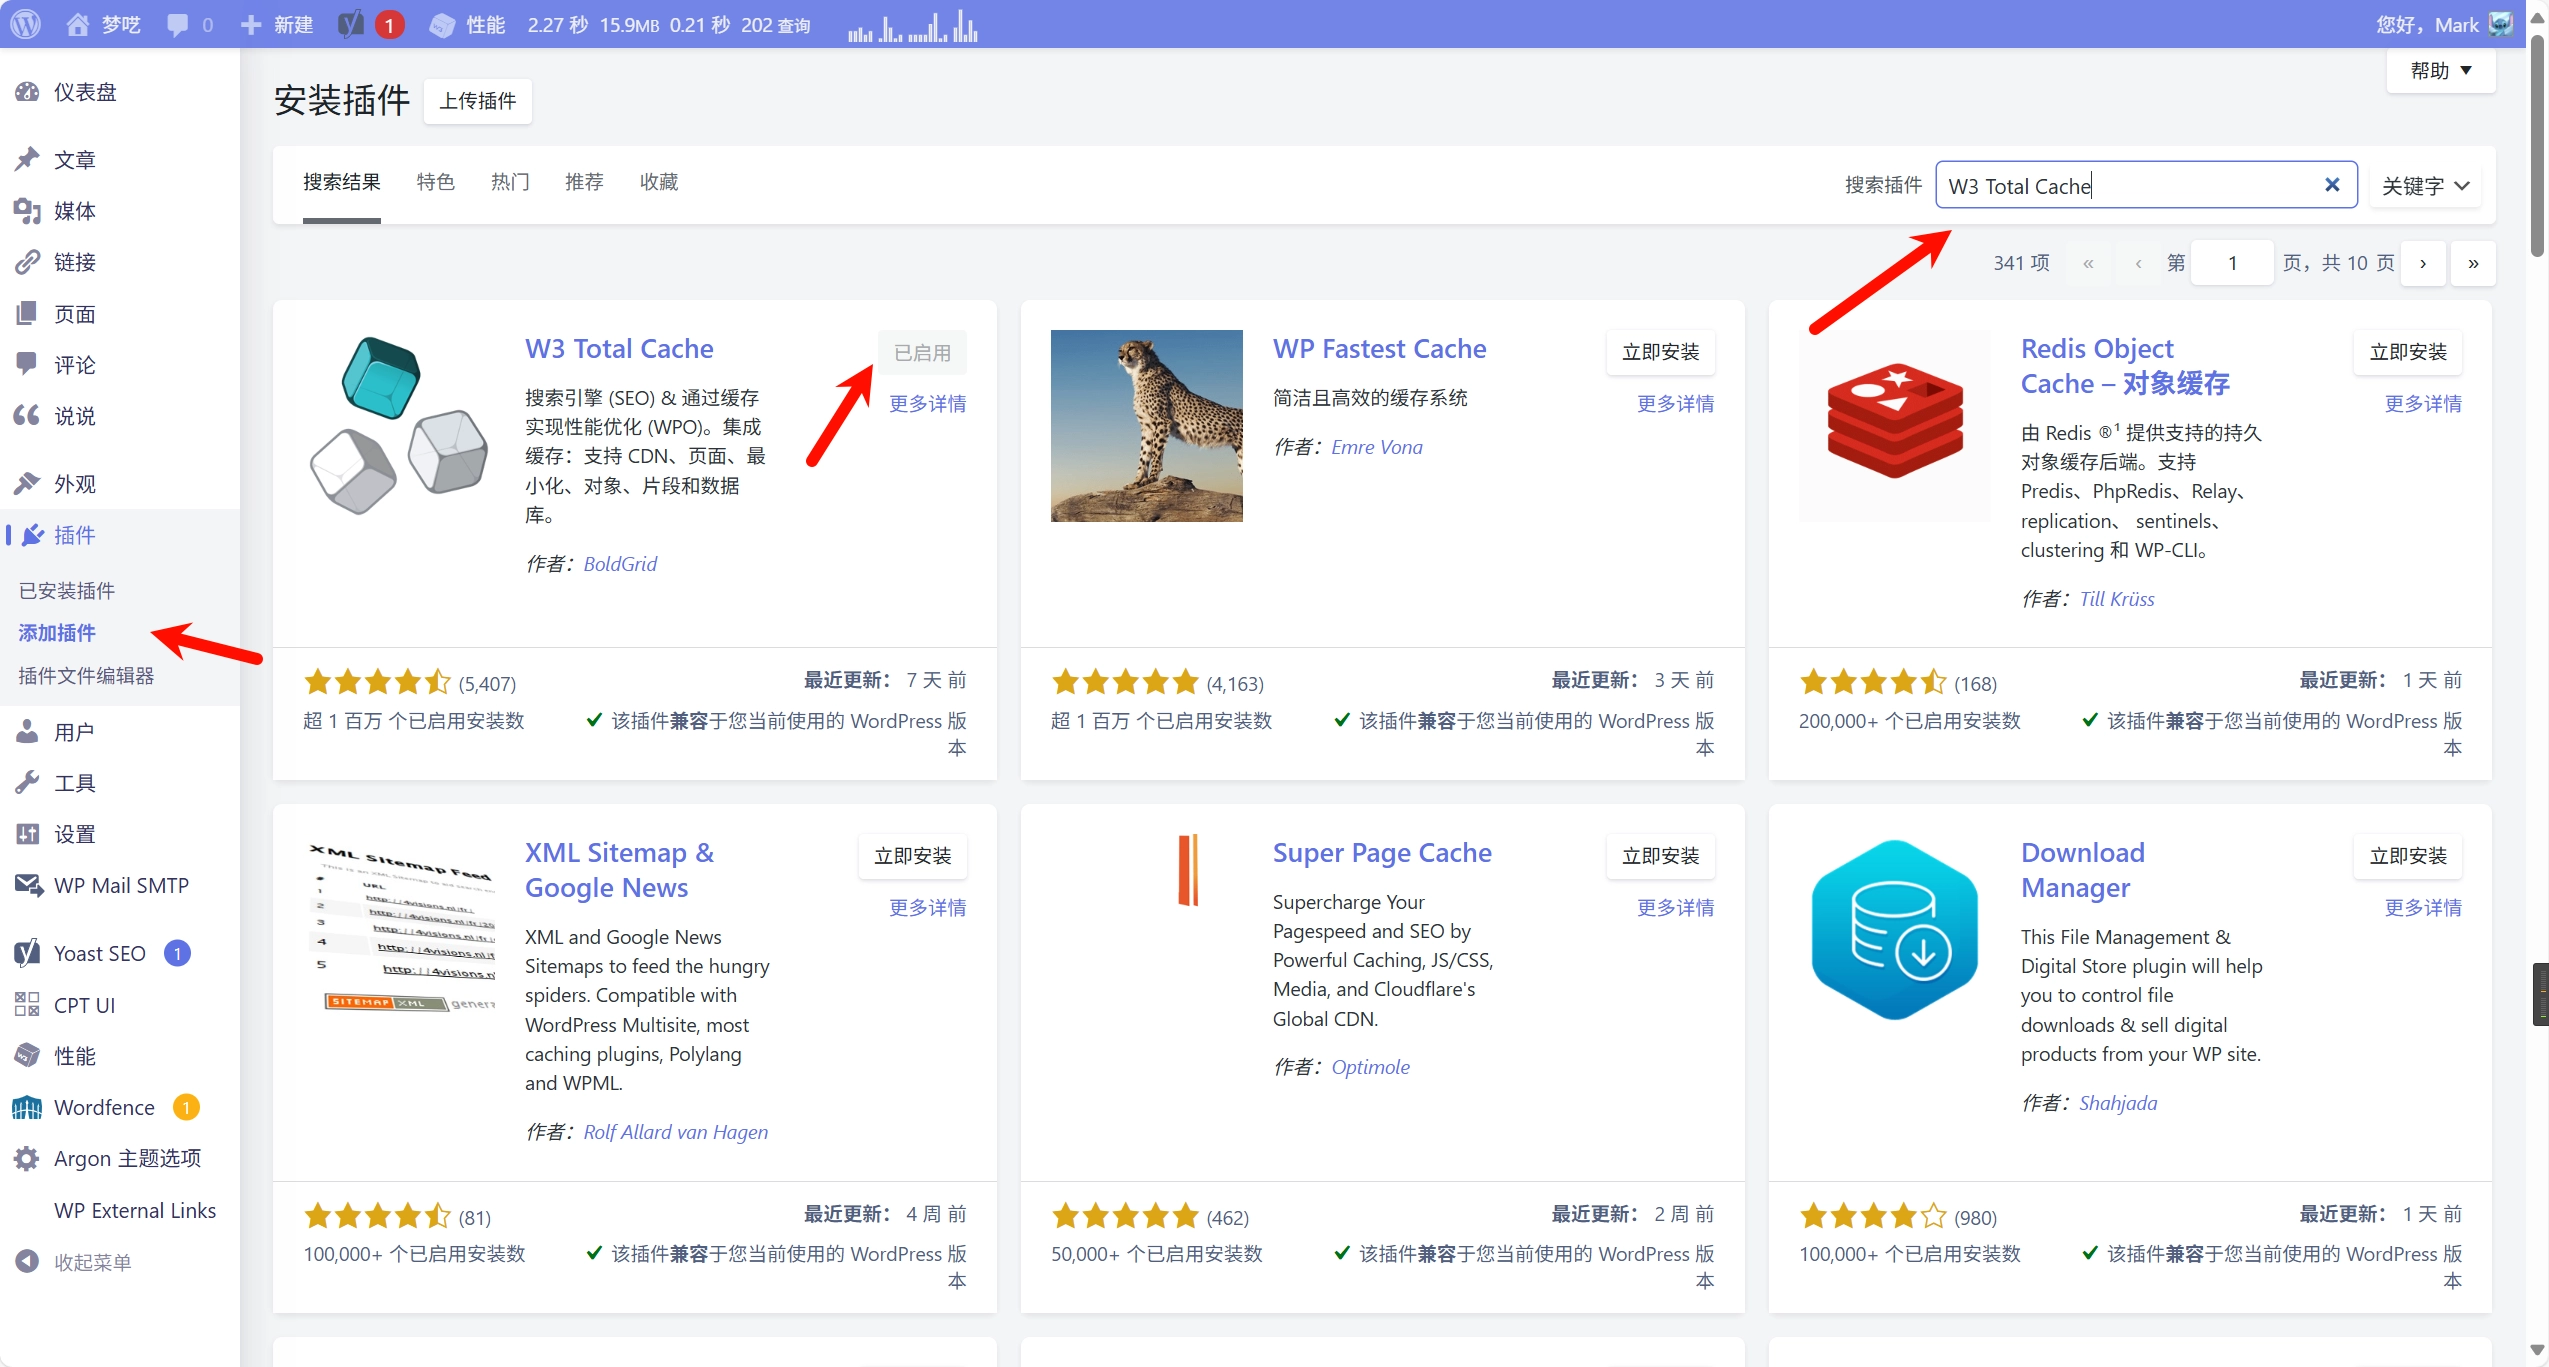Open WP Fastest Cache 更多详情 link
Image resolution: width=2549 pixels, height=1367 pixels.
(x=1676, y=404)
